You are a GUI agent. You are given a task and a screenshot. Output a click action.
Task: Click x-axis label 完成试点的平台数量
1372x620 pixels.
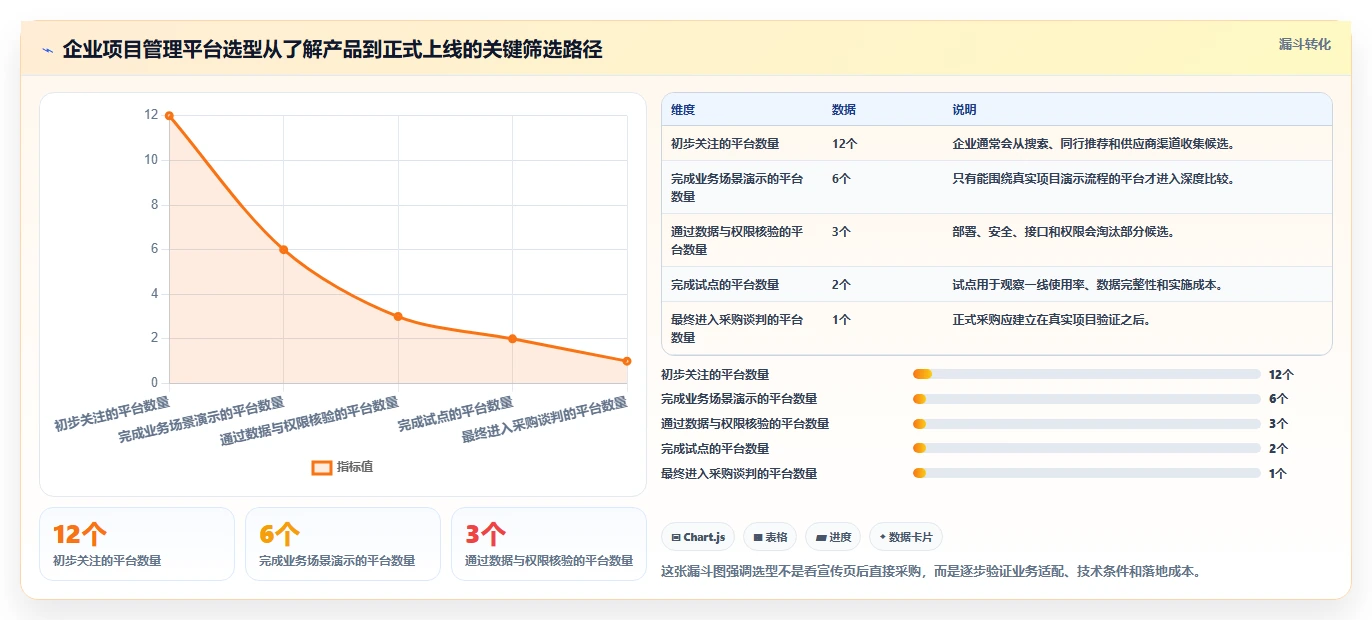coord(456,414)
